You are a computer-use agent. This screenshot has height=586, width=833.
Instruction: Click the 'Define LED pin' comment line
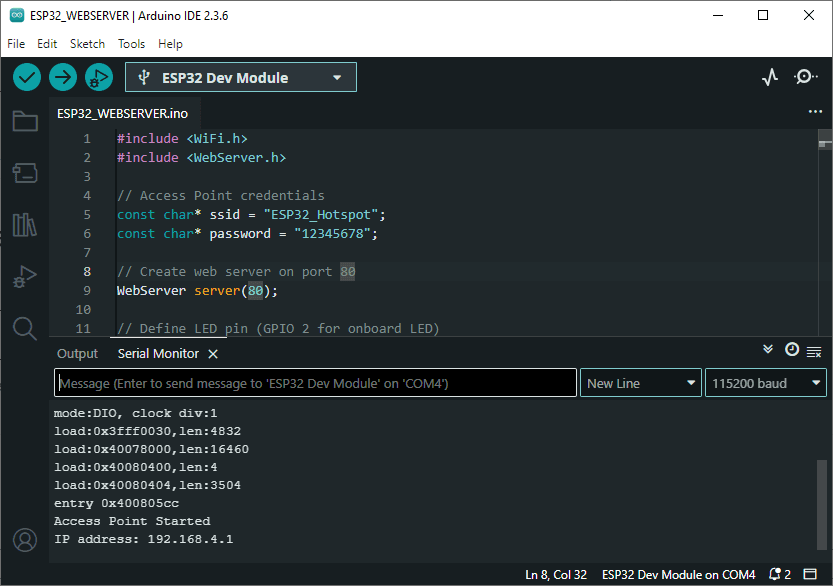(x=278, y=328)
